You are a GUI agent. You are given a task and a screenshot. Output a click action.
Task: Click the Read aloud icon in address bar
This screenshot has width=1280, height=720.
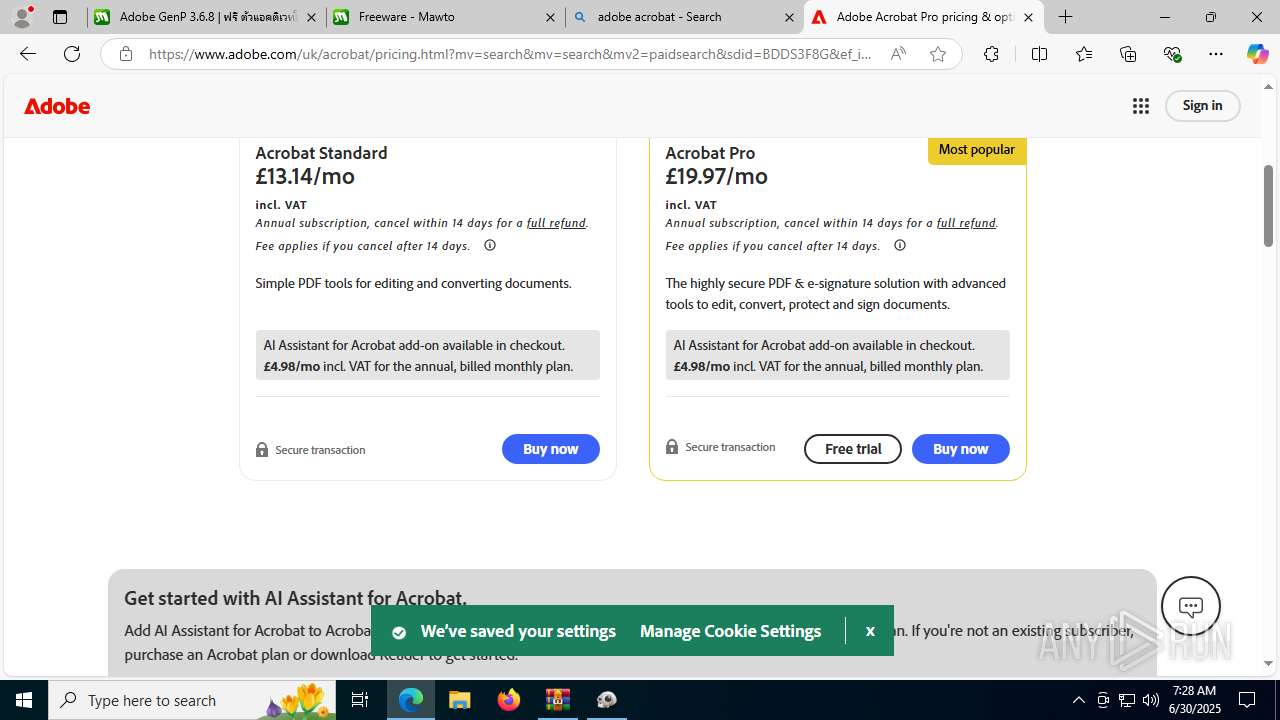point(898,54)
